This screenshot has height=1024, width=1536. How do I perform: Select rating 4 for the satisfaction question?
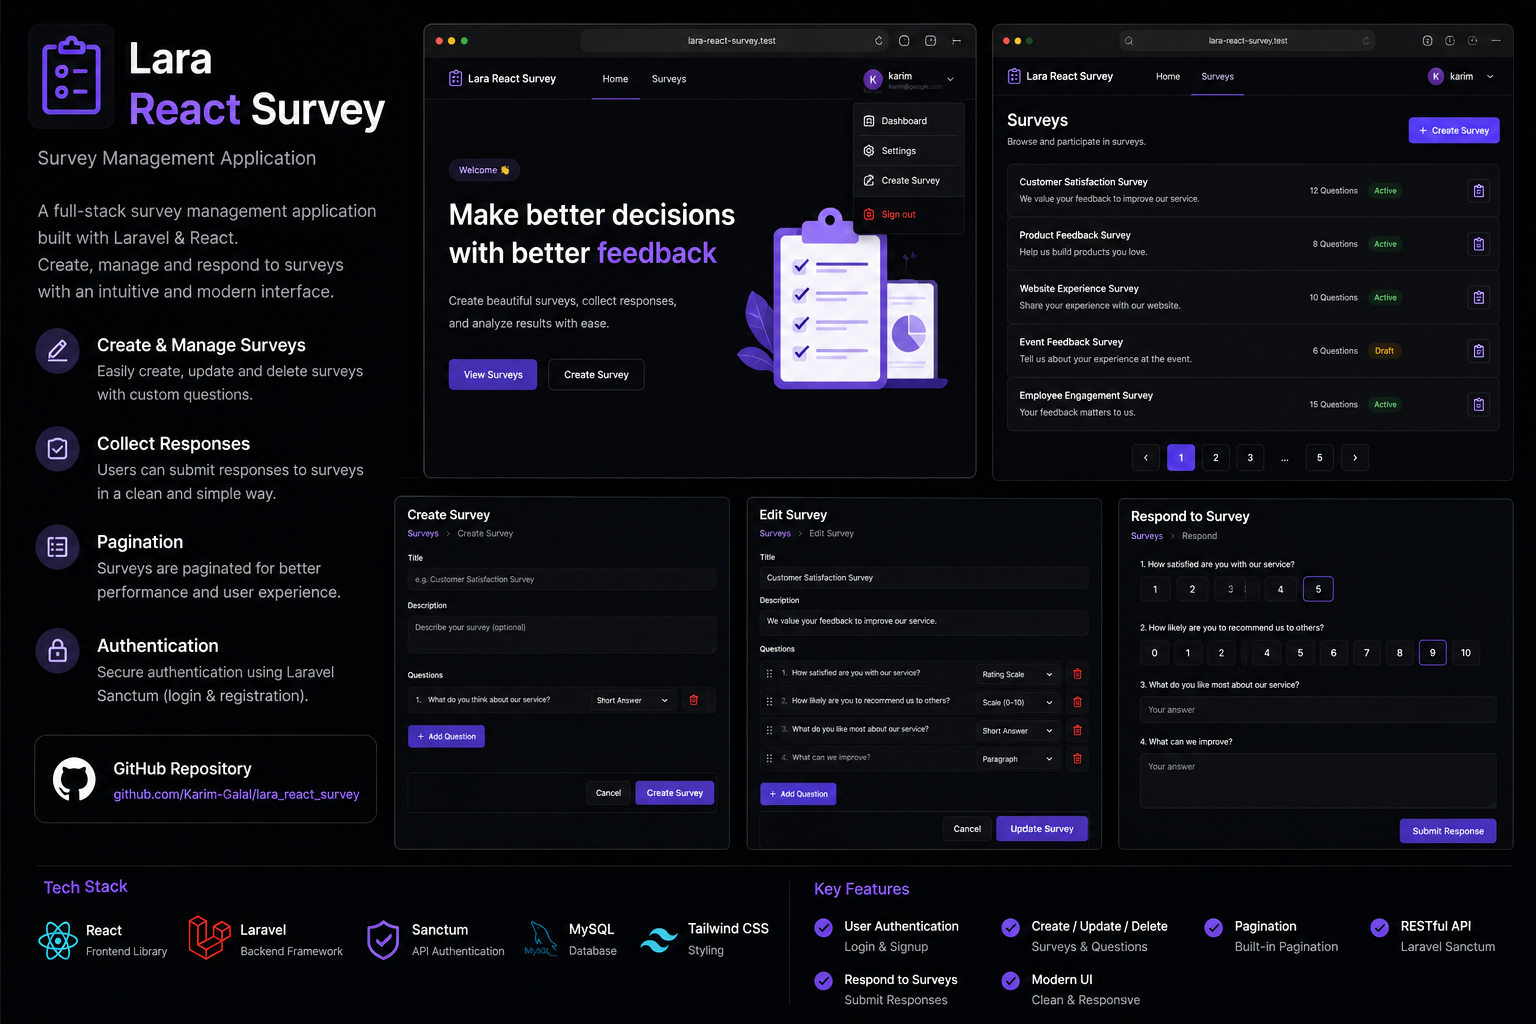[1280, 589]
